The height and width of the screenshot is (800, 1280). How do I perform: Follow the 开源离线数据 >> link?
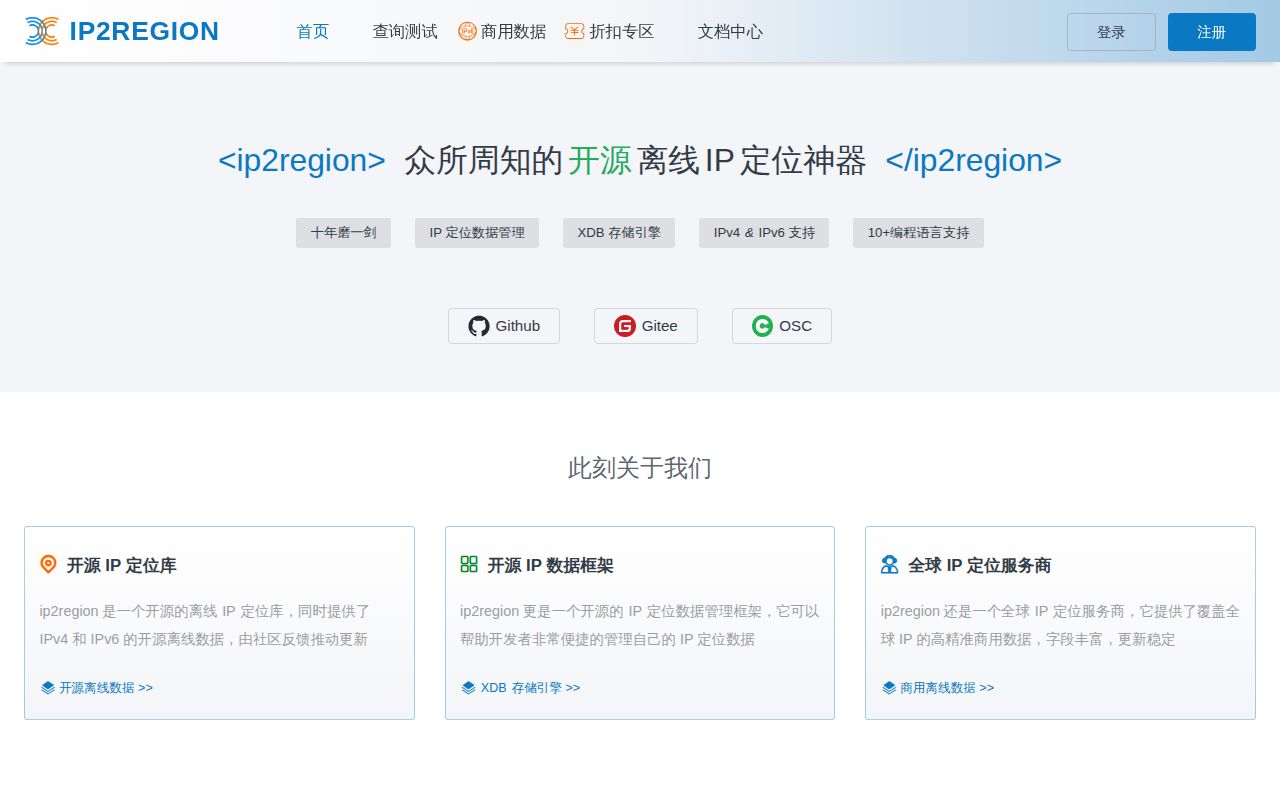[x=106, y=687]
